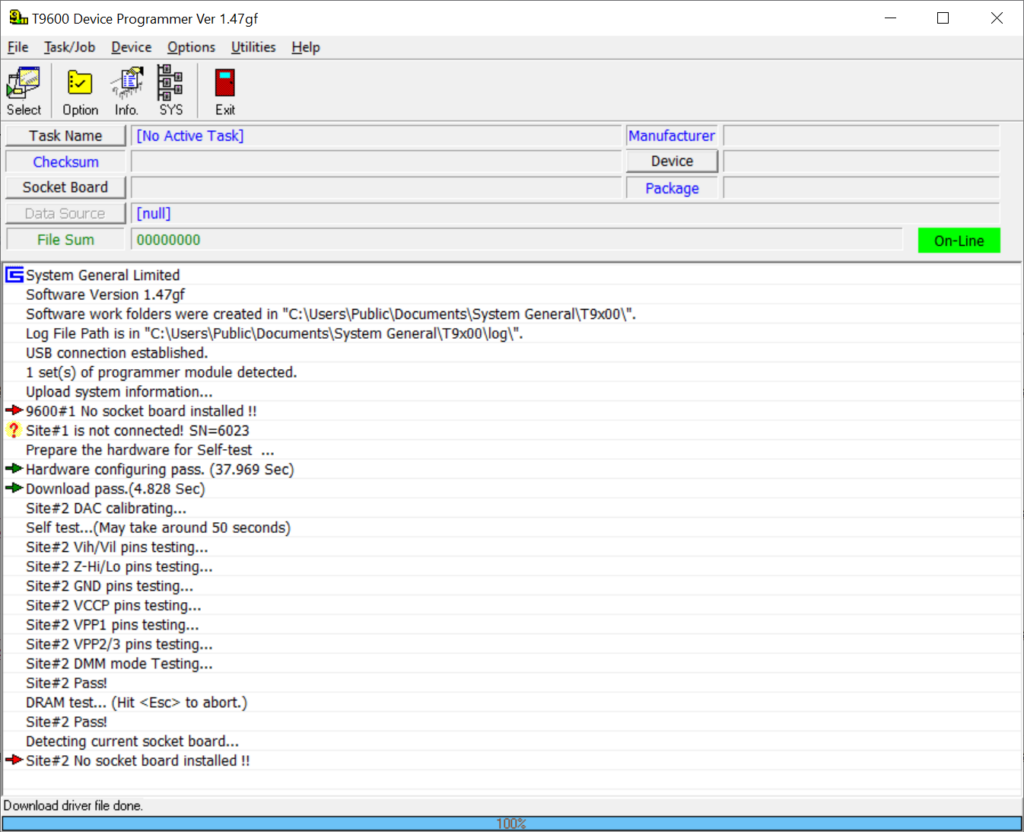Click the 00000000 file sum field
The image size is (1024, 832).
517,240
